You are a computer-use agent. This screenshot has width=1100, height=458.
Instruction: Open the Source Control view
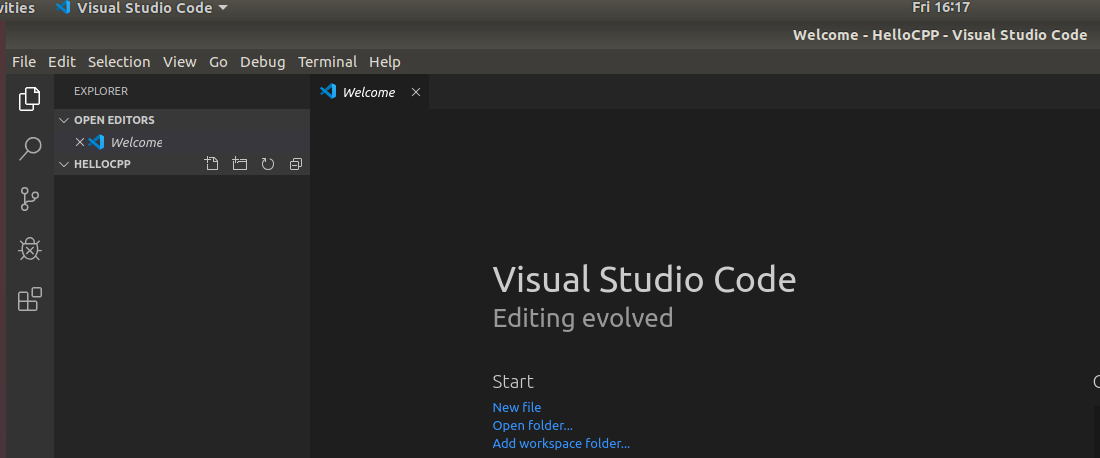29,198
